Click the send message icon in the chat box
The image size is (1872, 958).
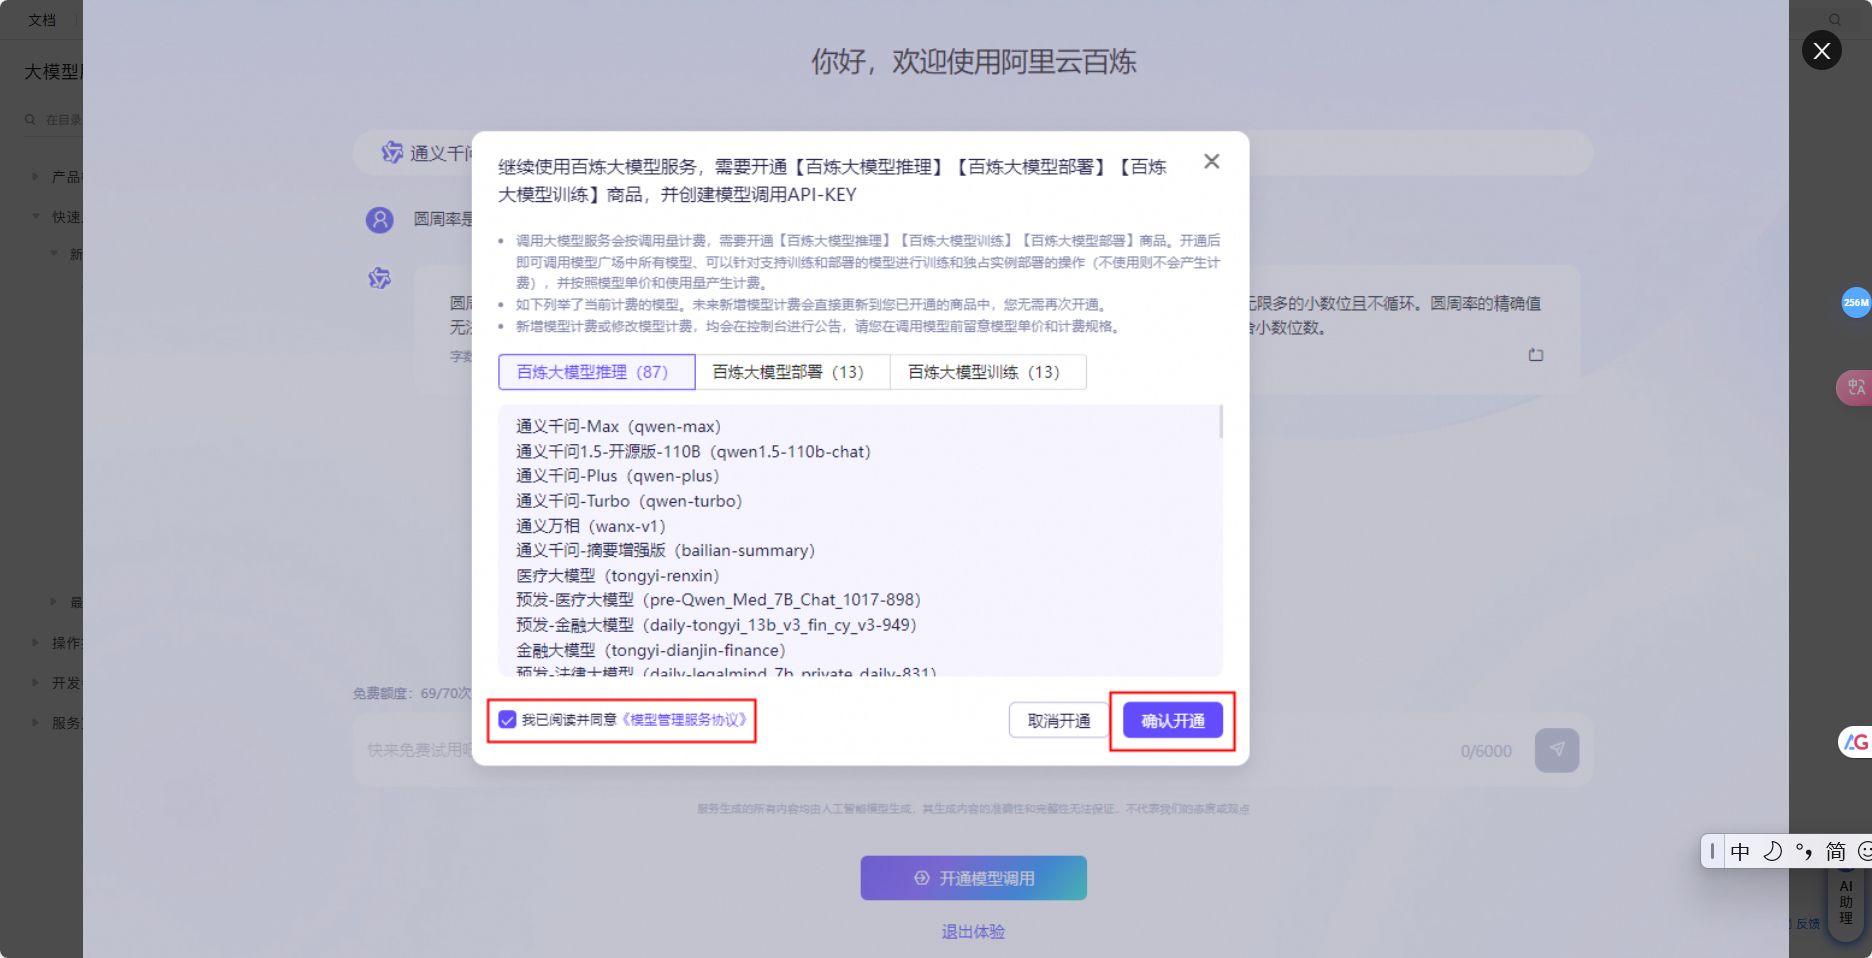click(1557, 750)
